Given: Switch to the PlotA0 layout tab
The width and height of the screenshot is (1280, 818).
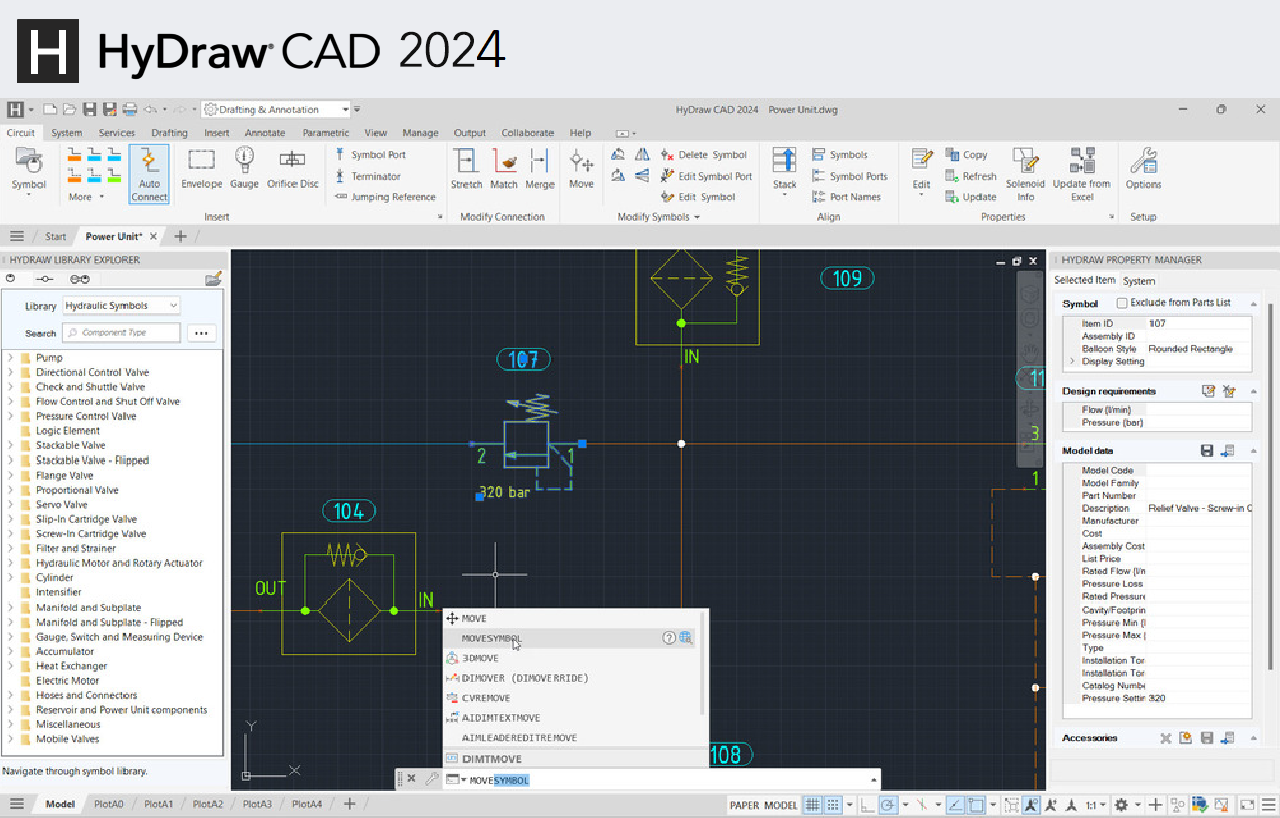Looking at the screenshot, I should coord(108,804).
